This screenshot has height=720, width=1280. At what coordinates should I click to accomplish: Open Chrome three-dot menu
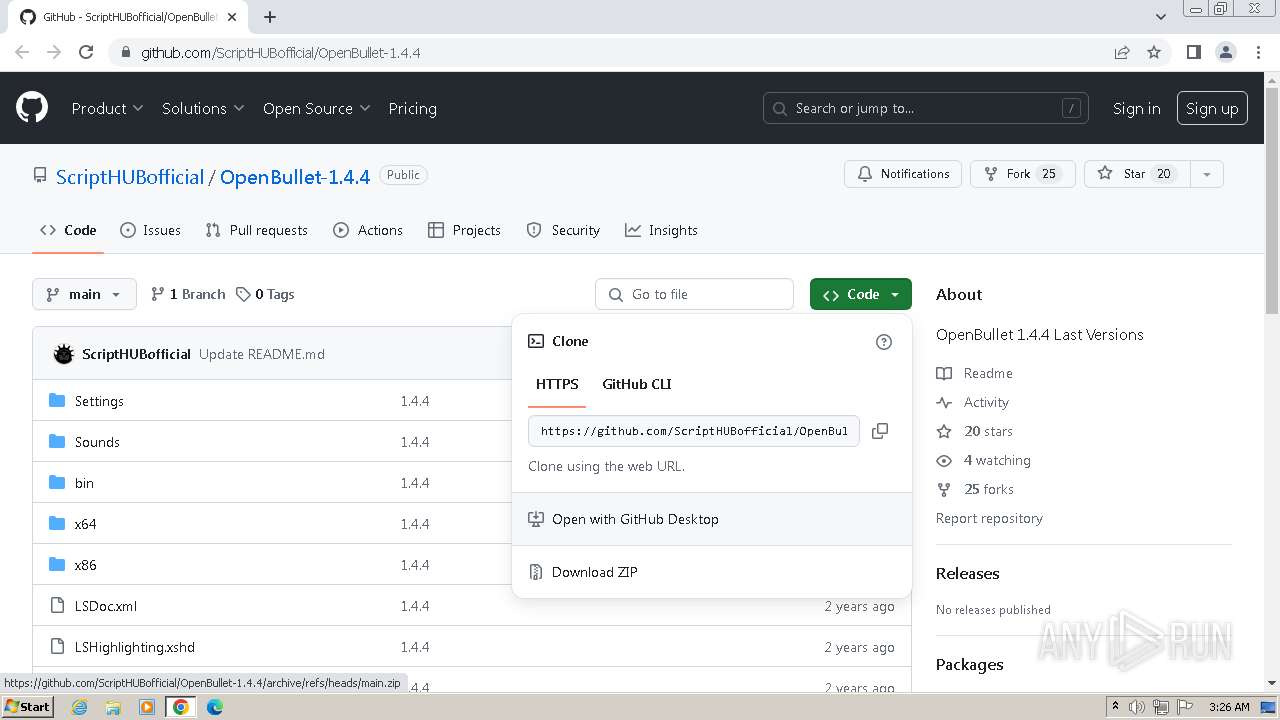coord(1258,52)
